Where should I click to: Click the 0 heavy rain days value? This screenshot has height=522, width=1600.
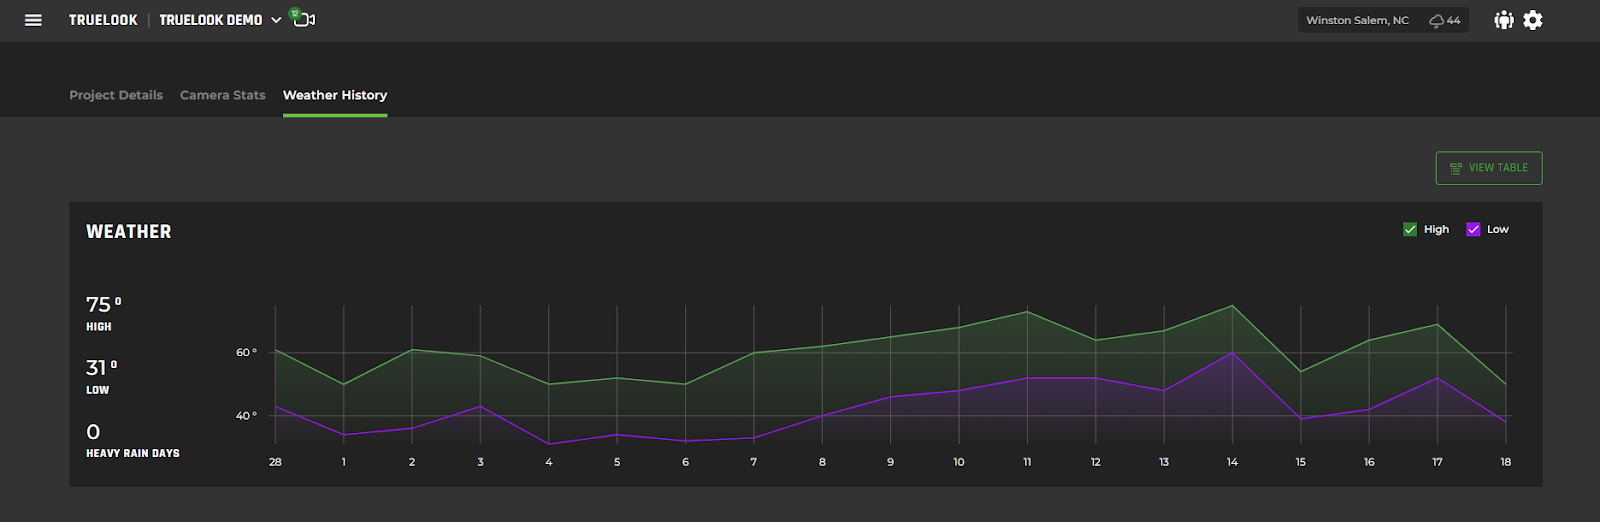point(93,432)
